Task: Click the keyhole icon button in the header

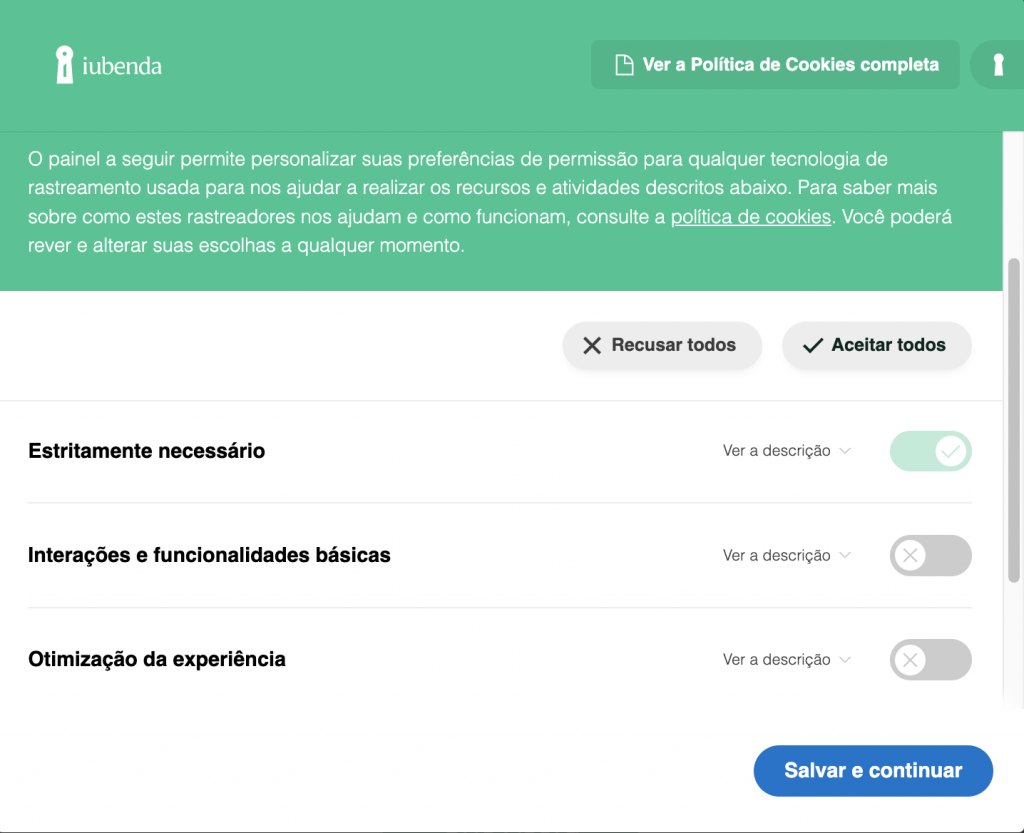Action: [x=997, y=65]
